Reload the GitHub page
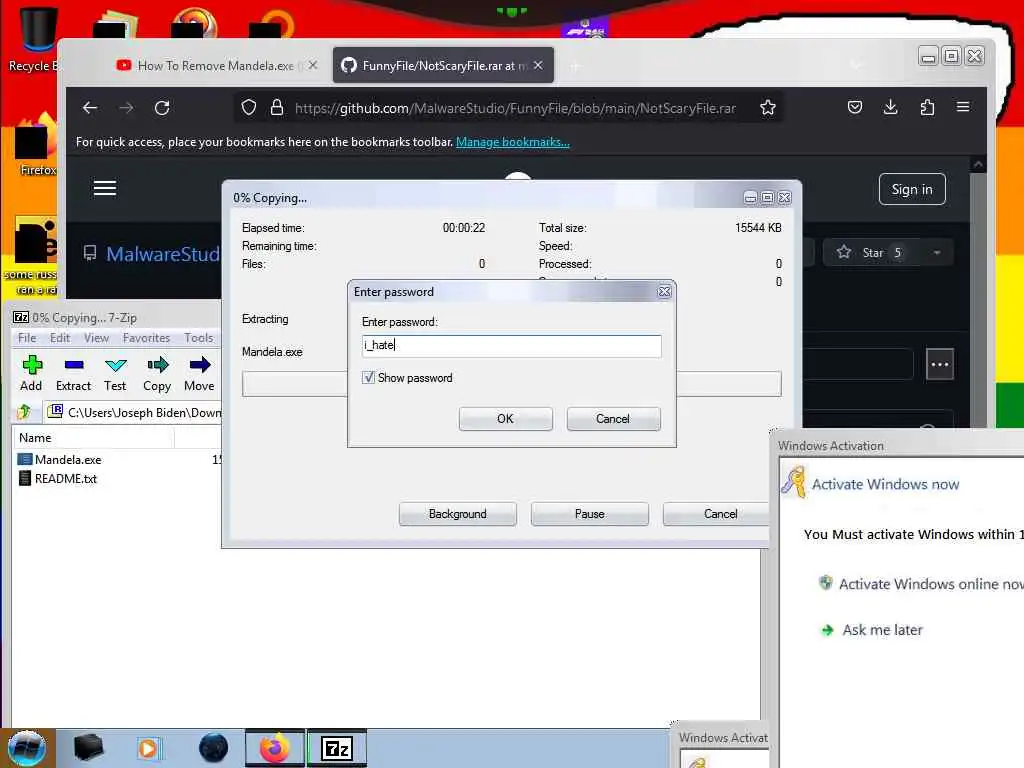1024x768 pixels. 162,108
